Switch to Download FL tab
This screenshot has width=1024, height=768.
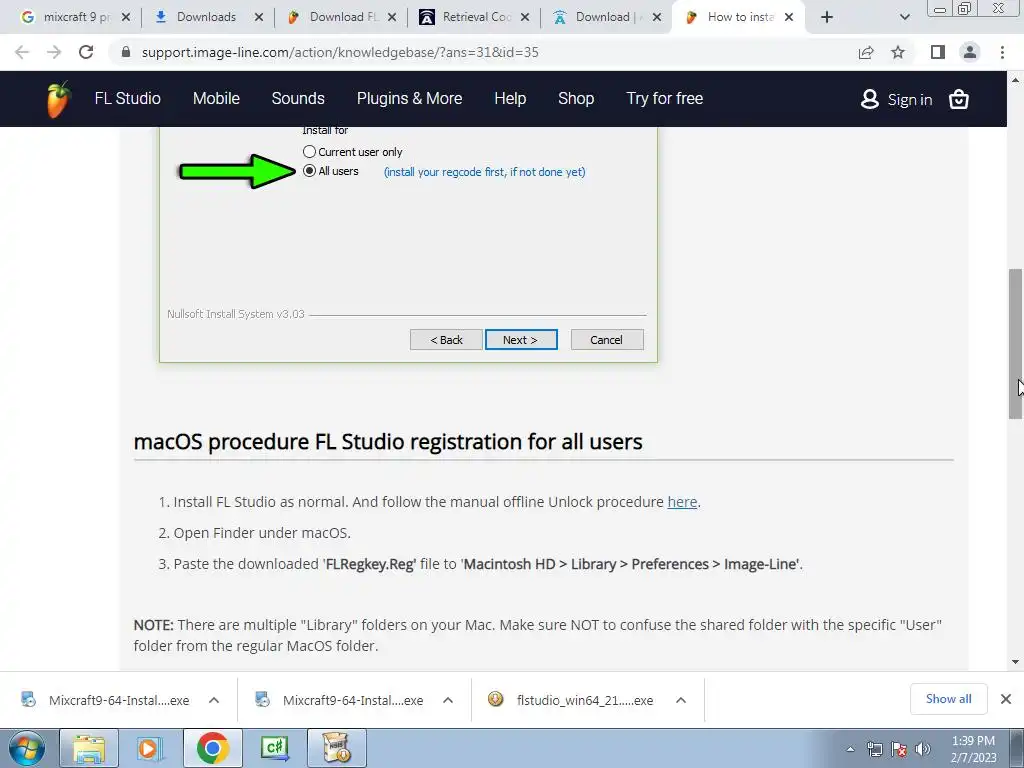coord(342,17)
